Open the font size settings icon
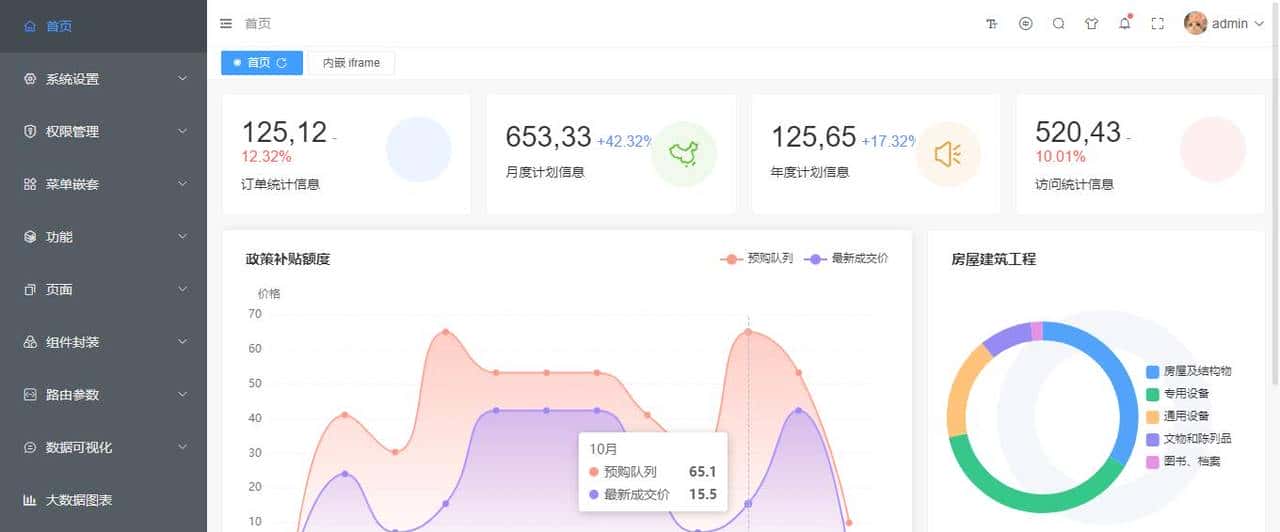The height and width of the screenshot is (532, 1280). click(x=992, y=24)
